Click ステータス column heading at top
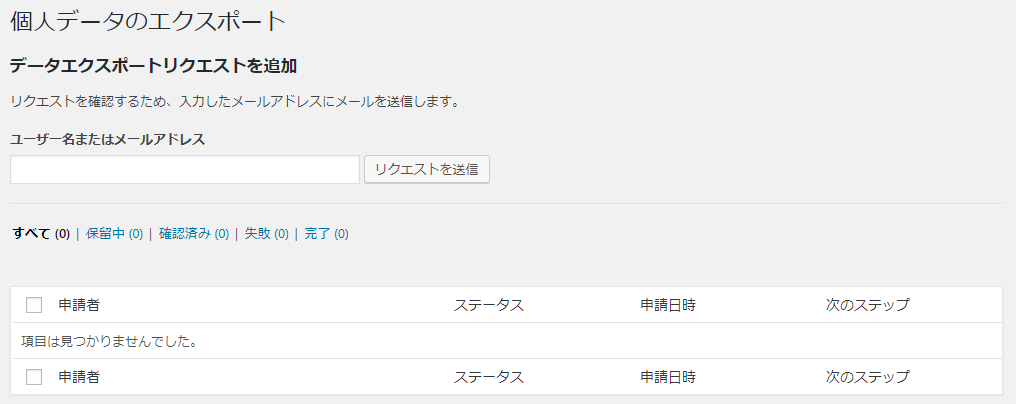Image resolution: width=1016 pixels, height=404 pixels. coord(489,305)
